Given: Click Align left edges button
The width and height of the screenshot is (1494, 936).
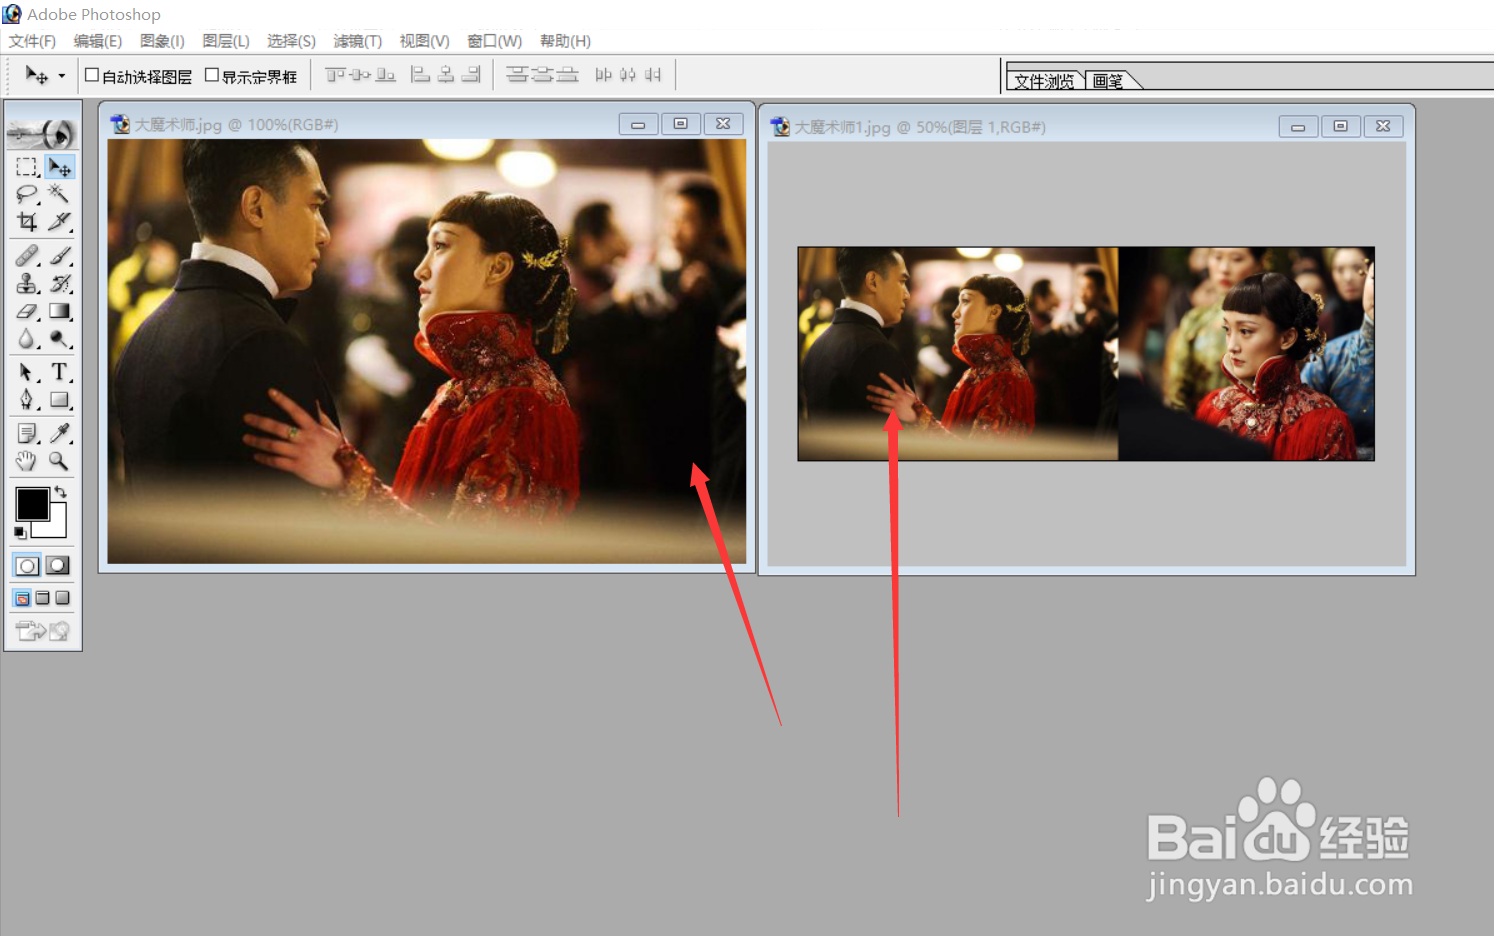Looking at the screenshot, I should click(421, 75).
